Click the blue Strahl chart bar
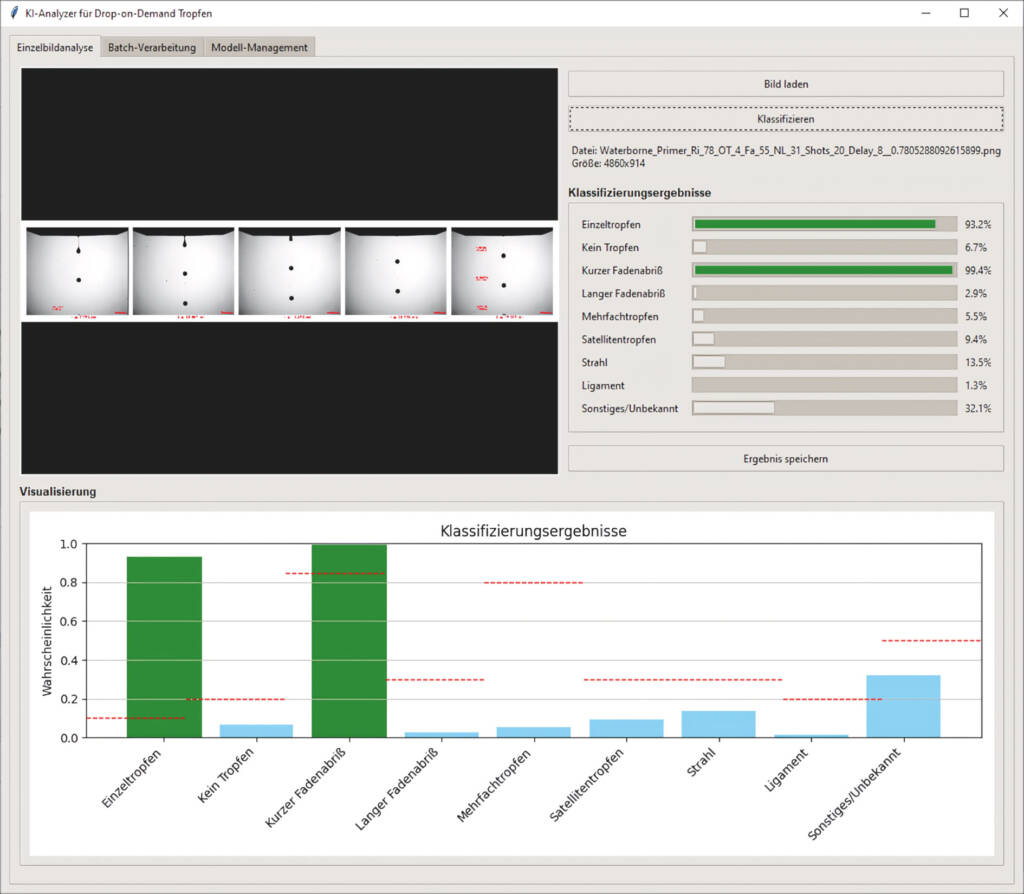This screenshot has width=1024, height=894. pyautogui.click(x=718, y=724)
